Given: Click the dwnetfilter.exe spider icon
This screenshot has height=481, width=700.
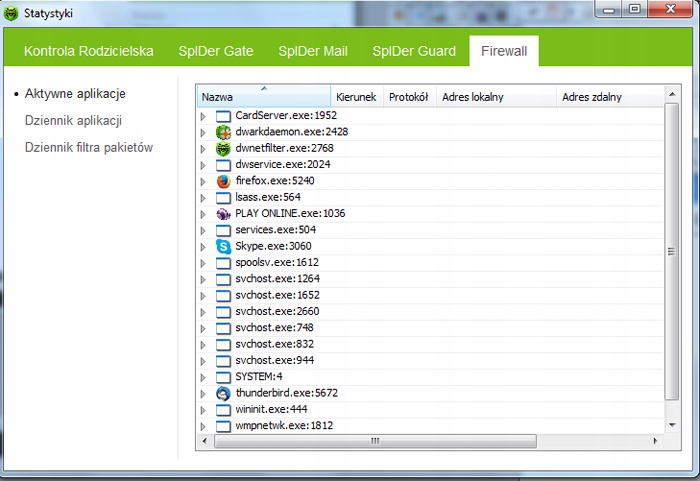Looking at the screenshot, I should tap(223, 148).
